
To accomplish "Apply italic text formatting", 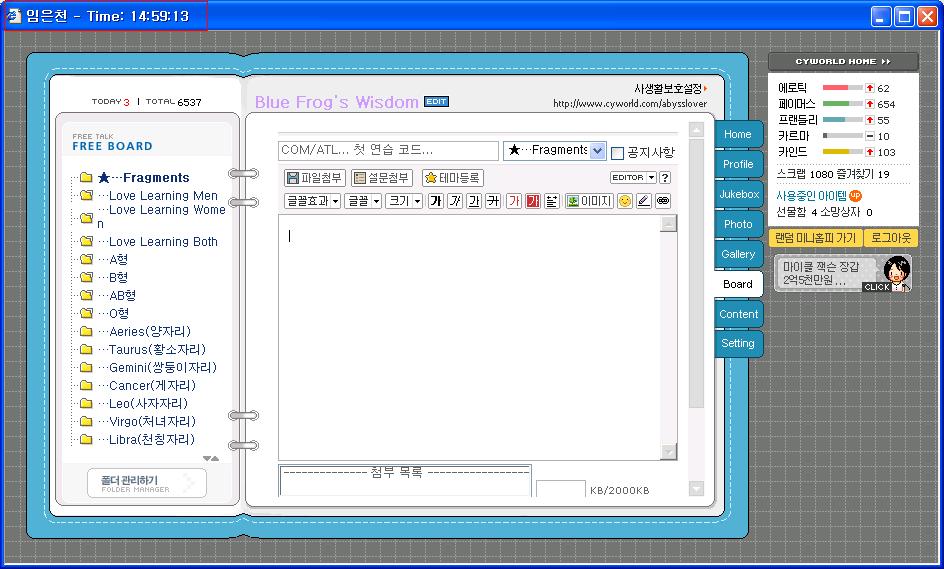I will [455, 201].
